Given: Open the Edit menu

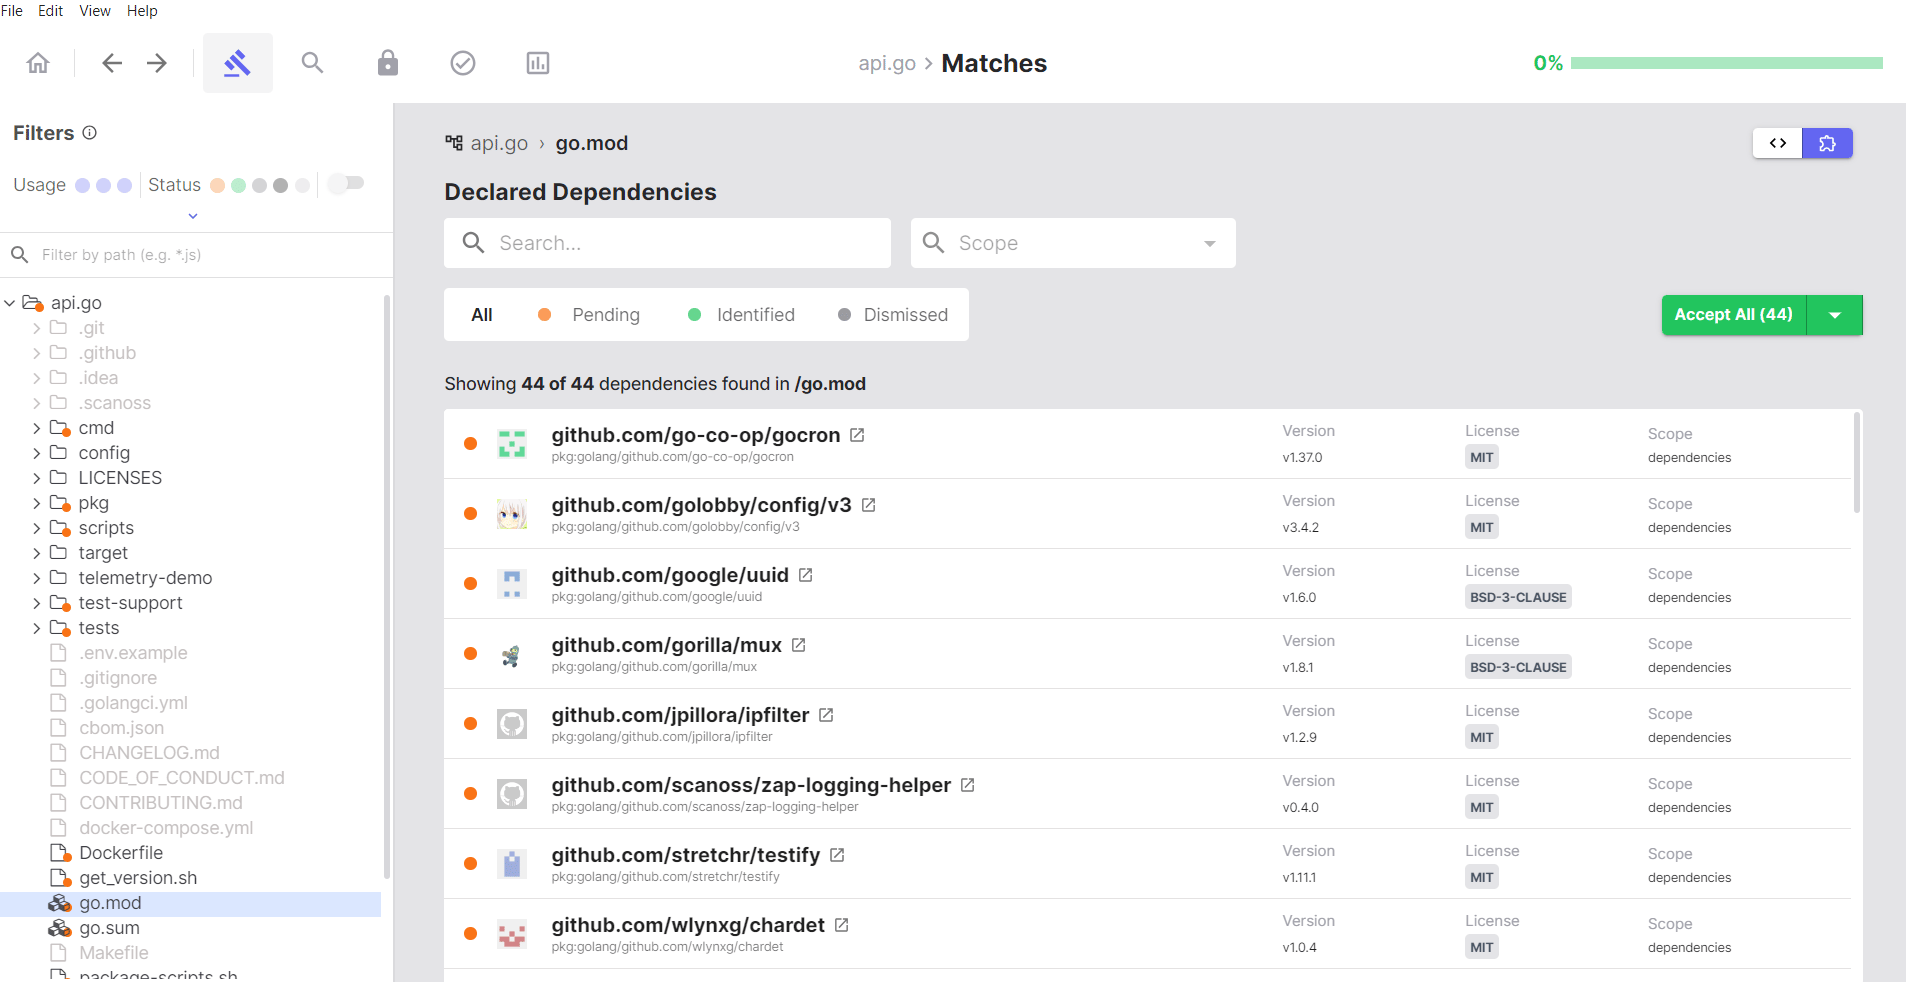Looking at the screenshot, I should pos(51,11).
